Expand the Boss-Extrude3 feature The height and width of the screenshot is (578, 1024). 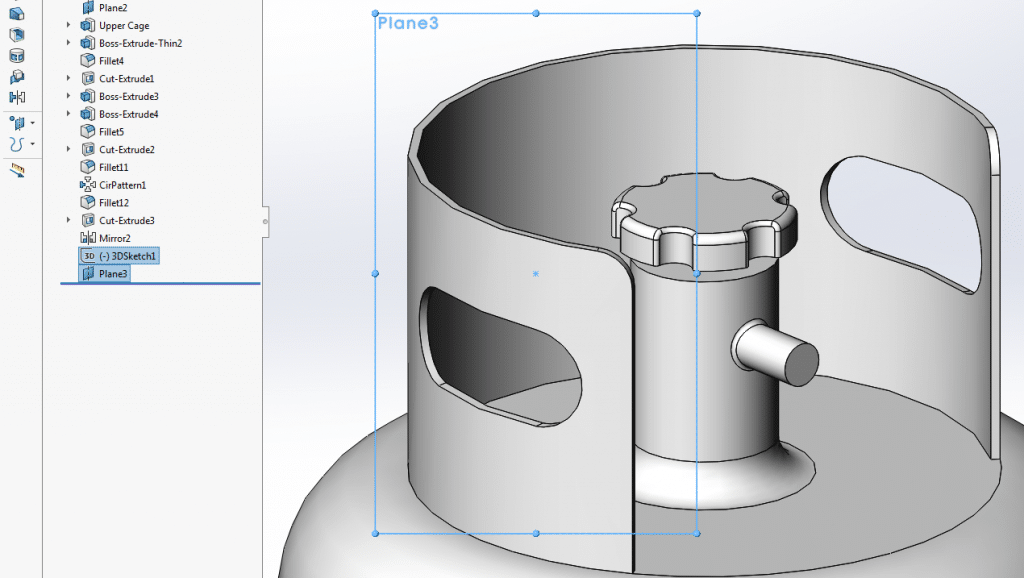[66, 95]
